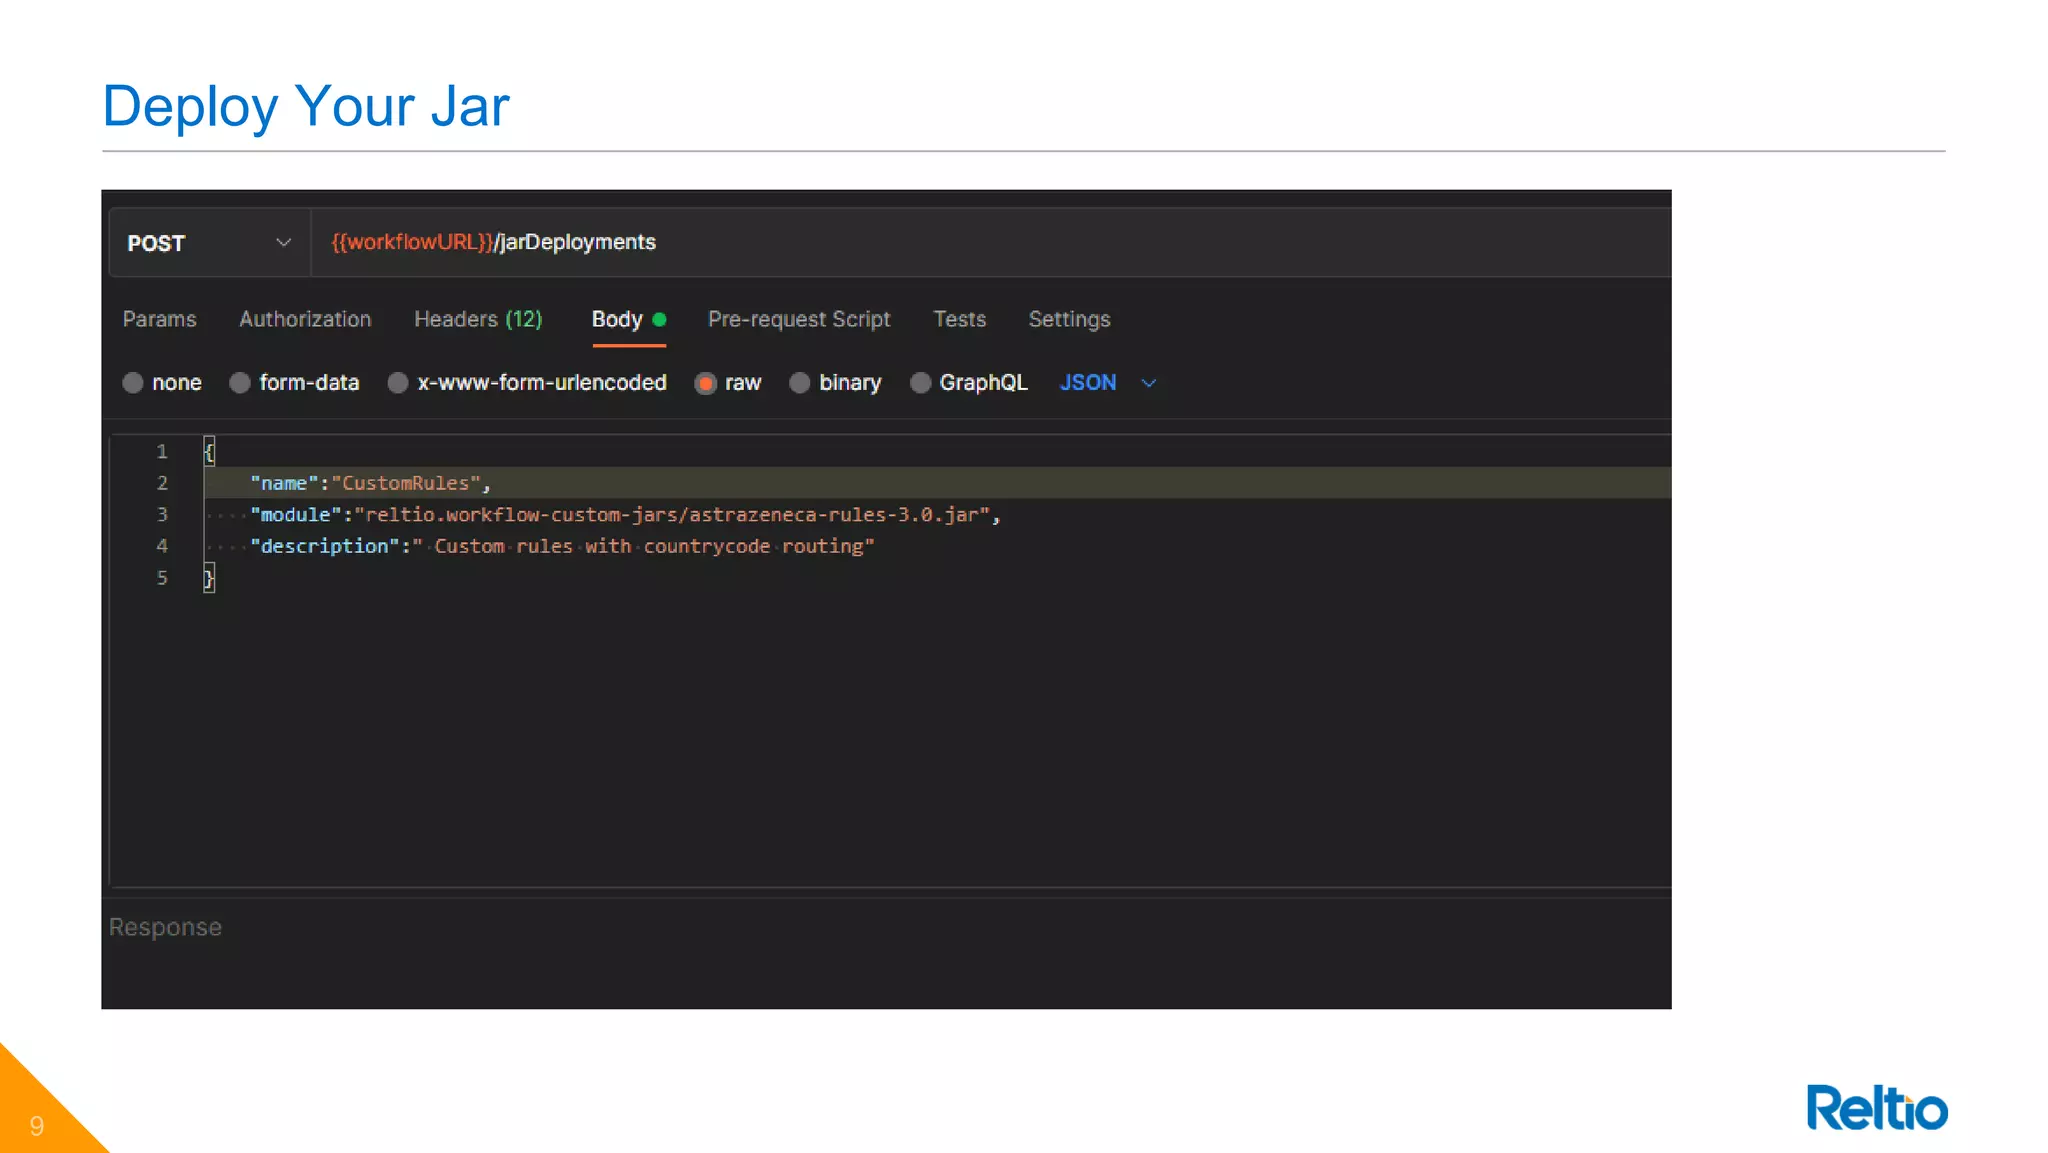This screenshot has width=2048, height=1153.
Task: Select the Body tab
Action: (x=618, y=319)
